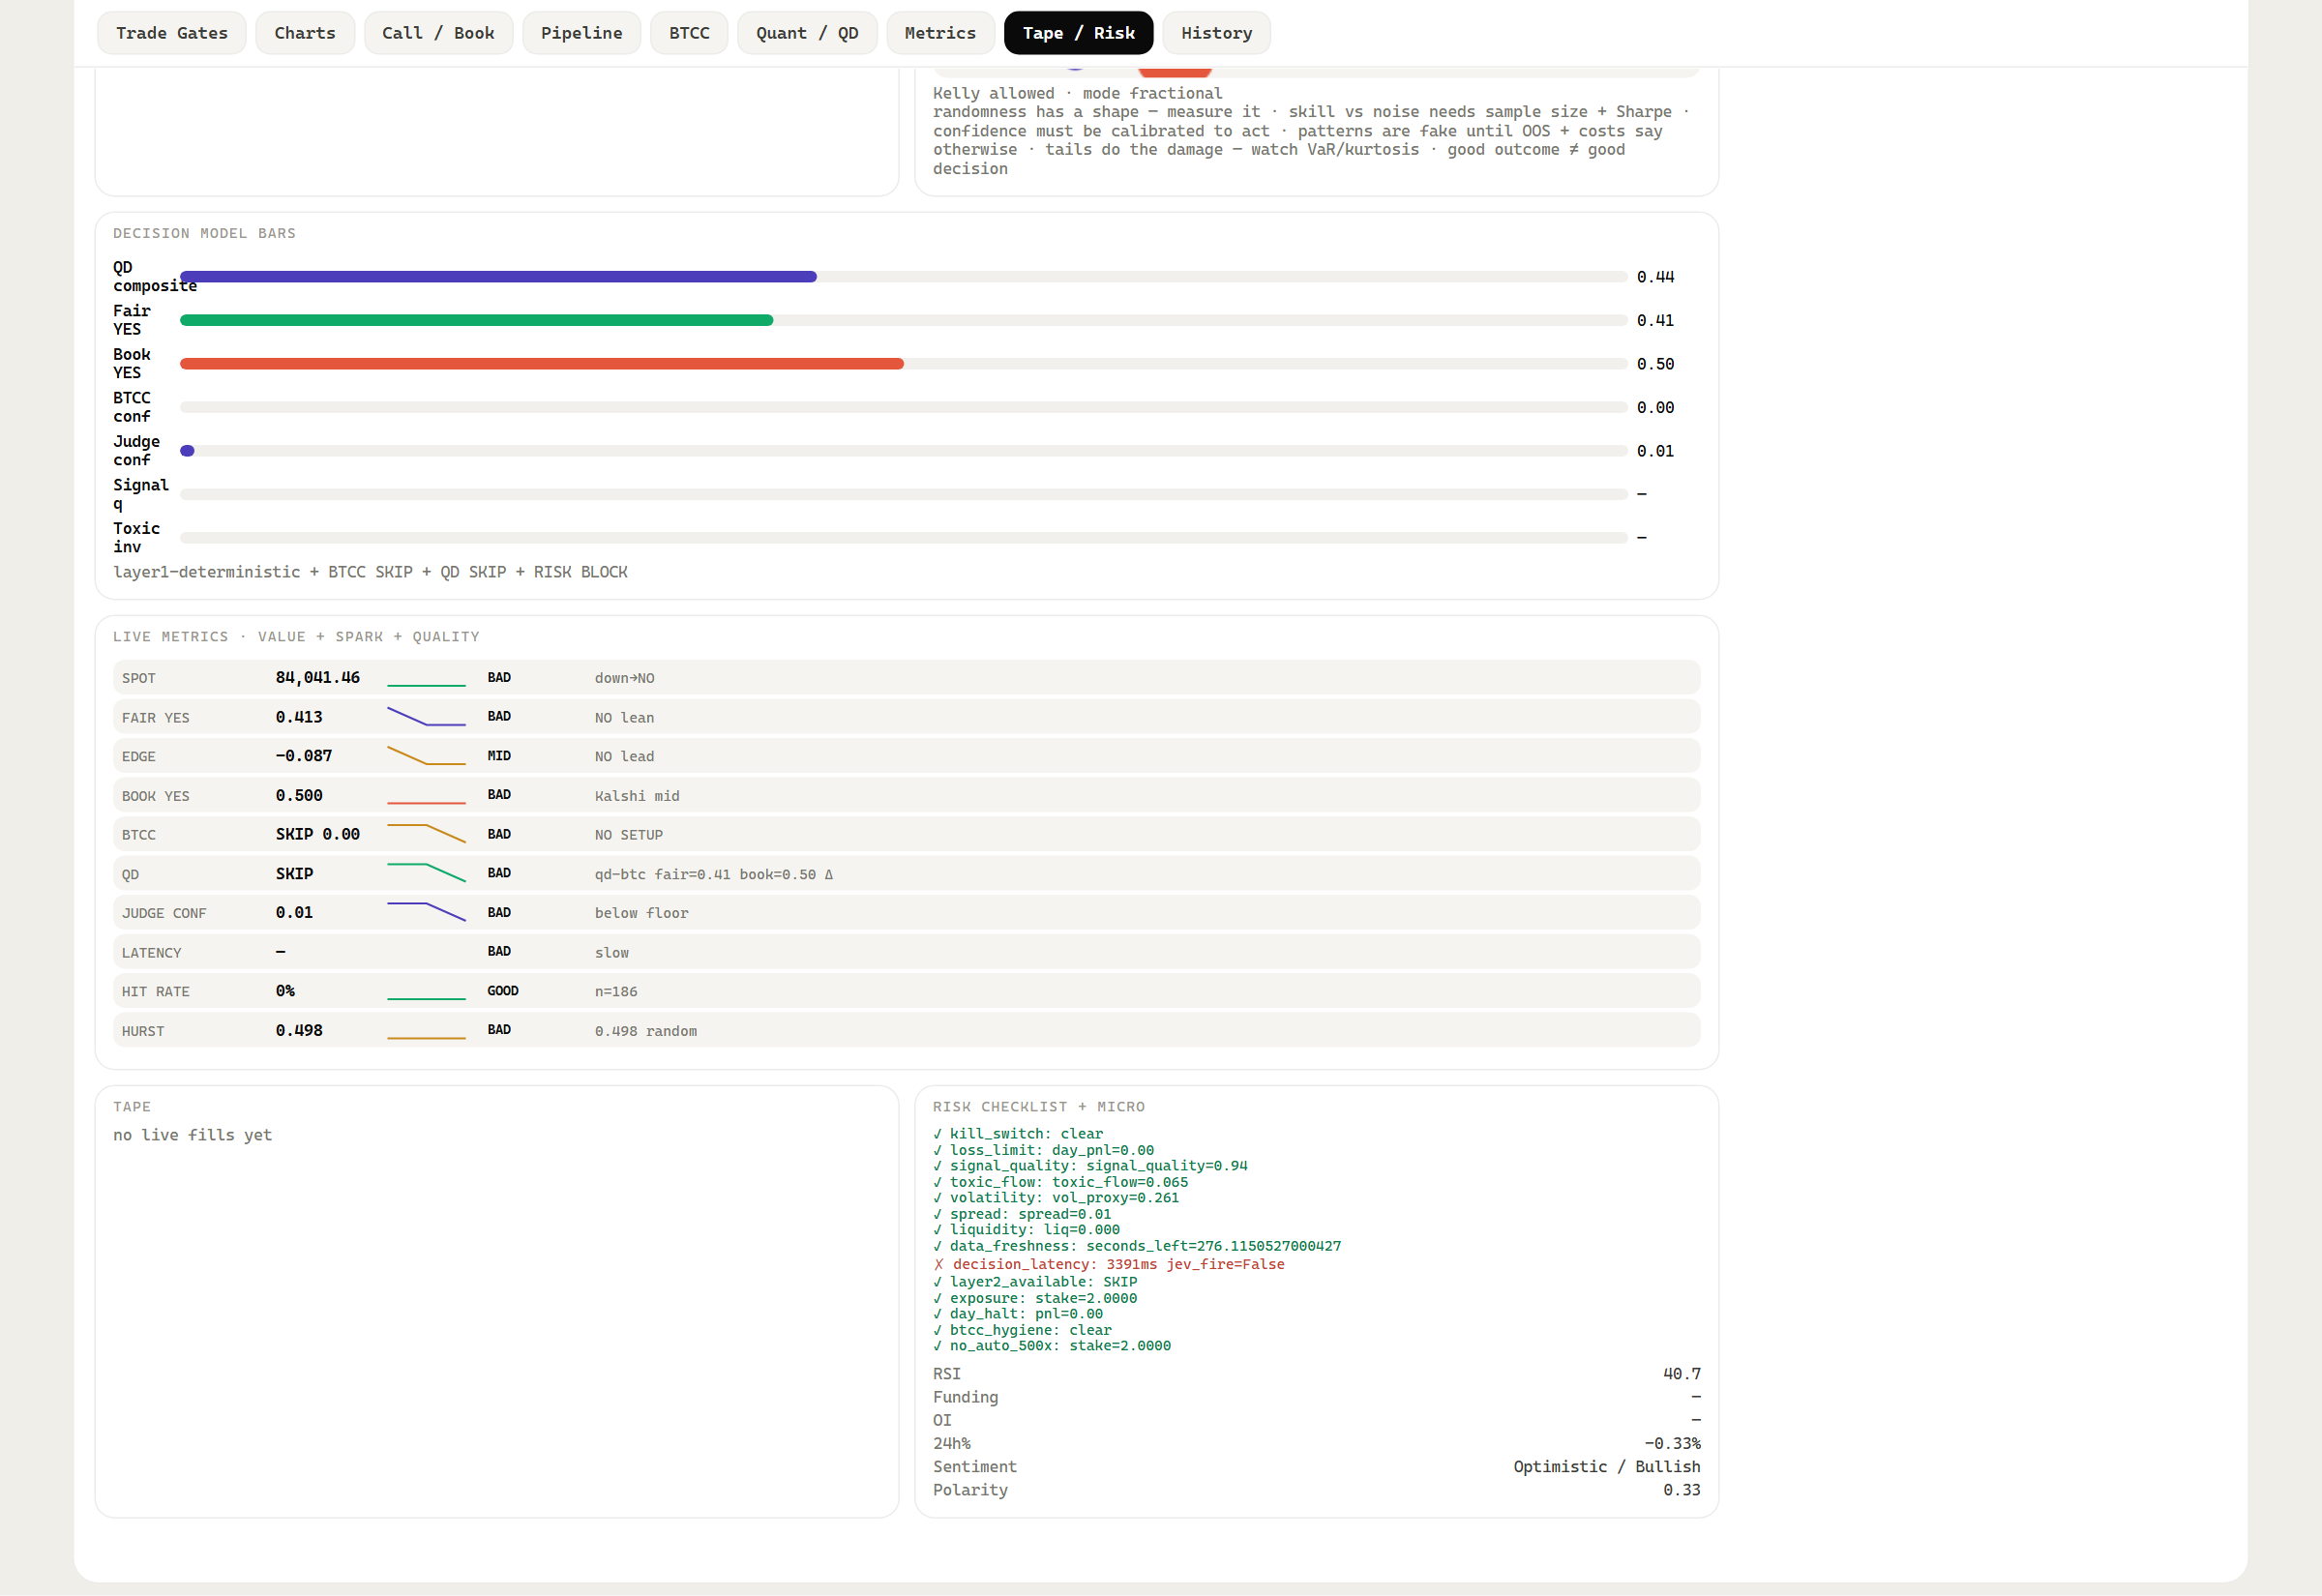Image resolution: width=2322 pixels, height=1596 pixels.
Task: Click the no live fills yet message
Action: pos(192,1135)
